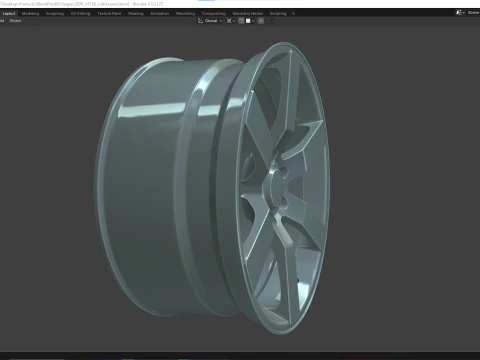This screenshot has width=480, height=360.
Task: Click the Scene name field
Action: 474,13
